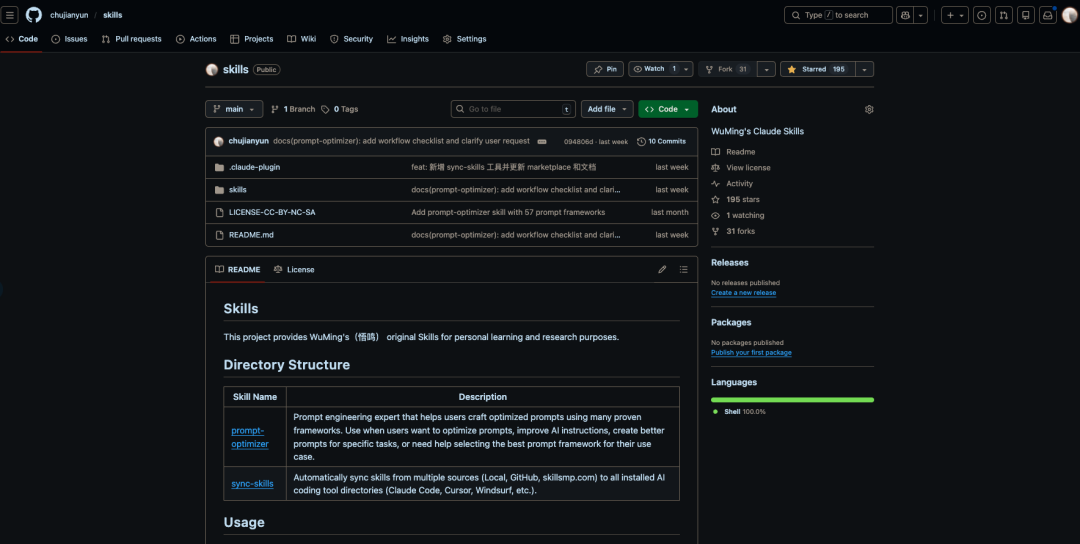The image size is (1080, 544).
Task: Open the sync-skills link in table
Action: pos(252,484)
